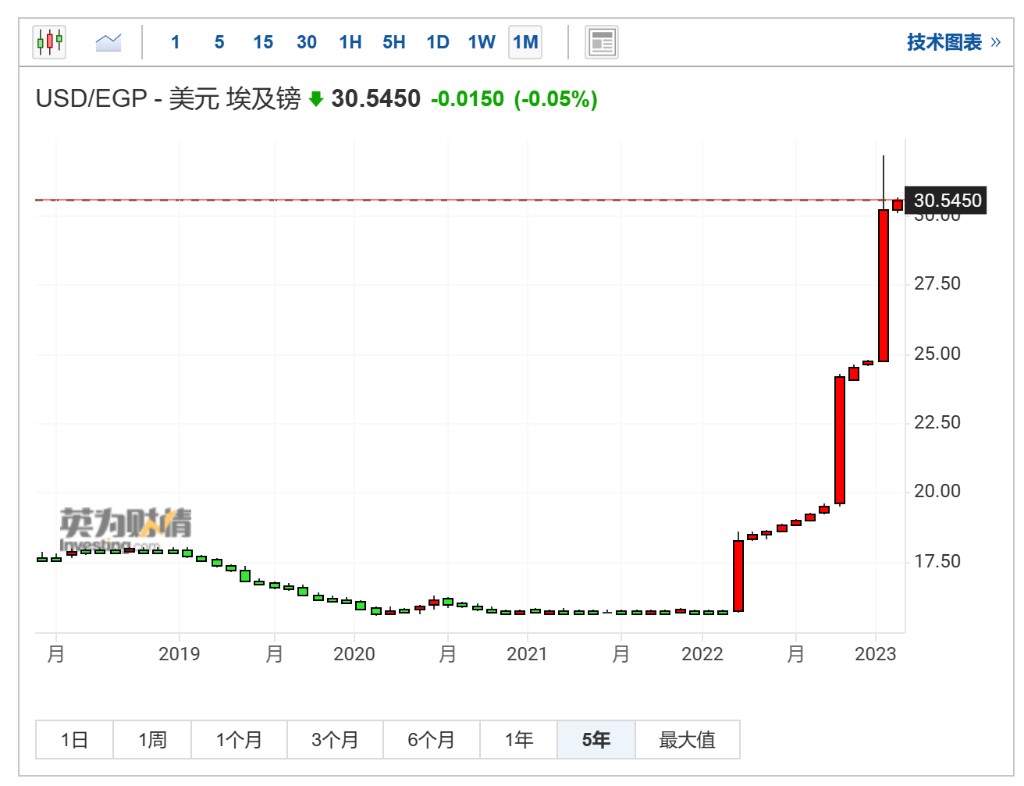Switch the interval to 1D
1024x786 pixels.
pyautogui.click(x=437, y=42)
